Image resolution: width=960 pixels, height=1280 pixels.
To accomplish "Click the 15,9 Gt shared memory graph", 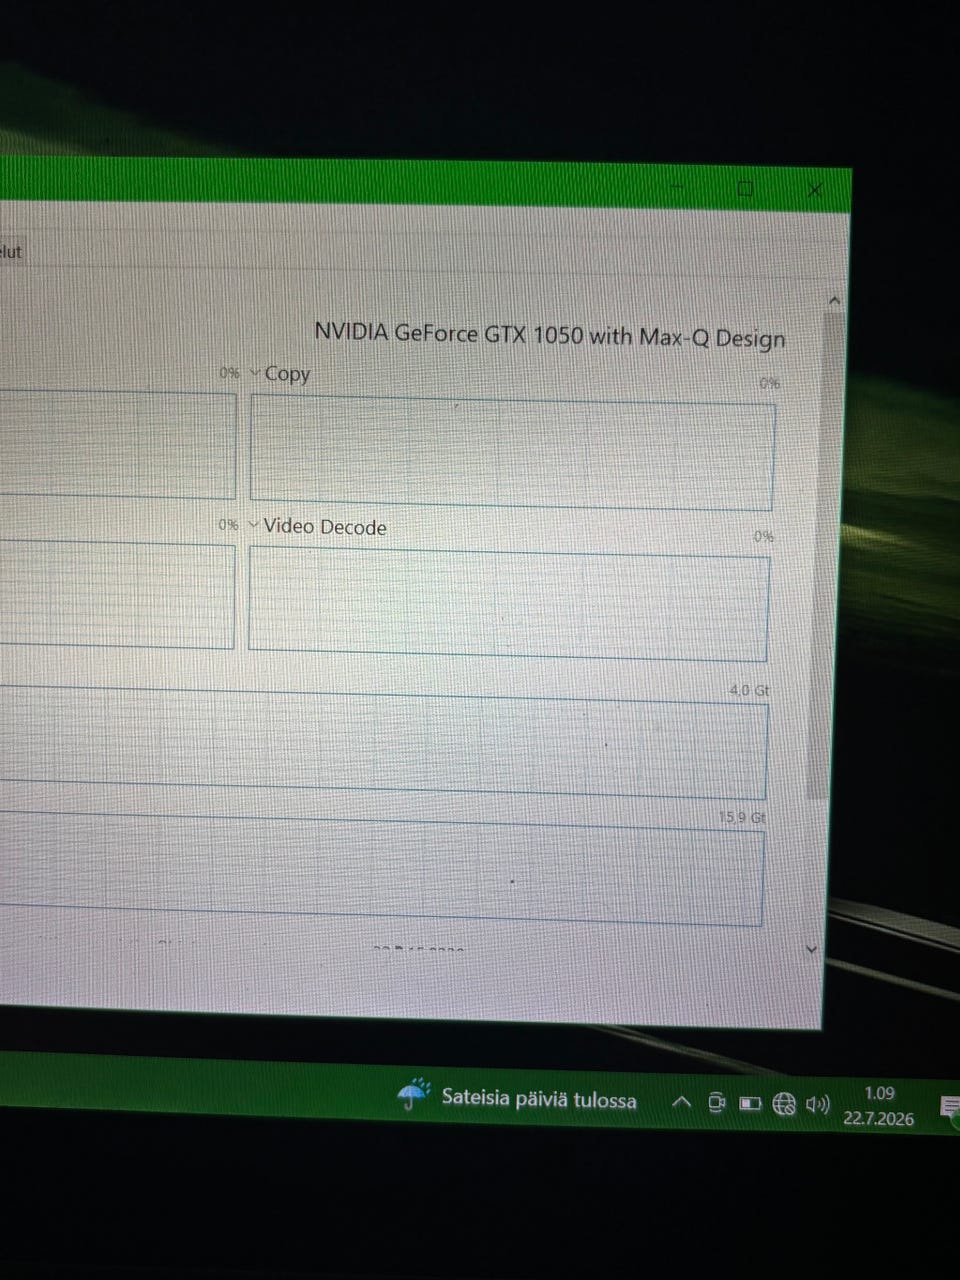I will 382,867.
